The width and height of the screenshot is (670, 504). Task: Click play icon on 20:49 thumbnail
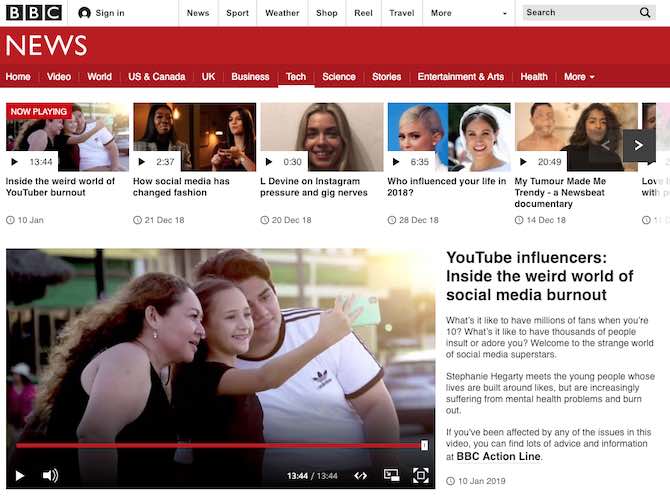click(x=523, y=162)
